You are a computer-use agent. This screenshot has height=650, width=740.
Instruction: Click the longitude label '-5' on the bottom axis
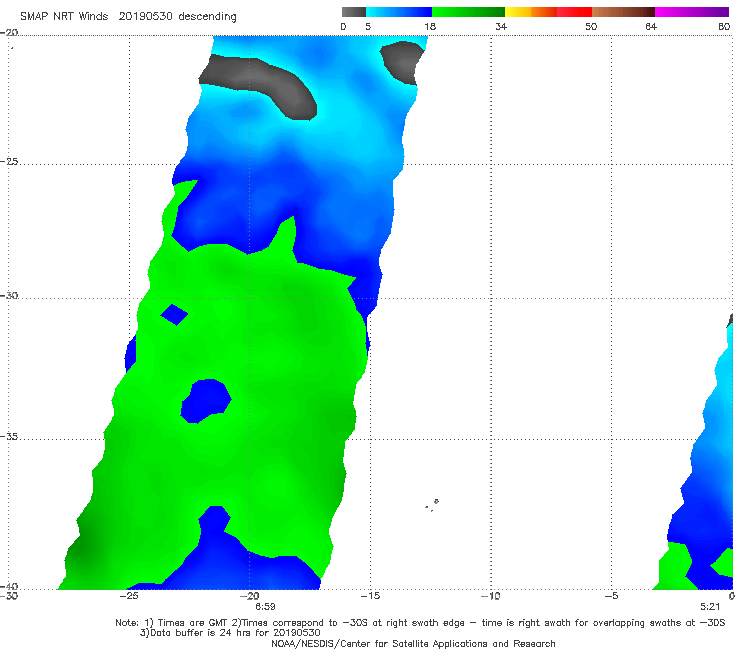611,596
